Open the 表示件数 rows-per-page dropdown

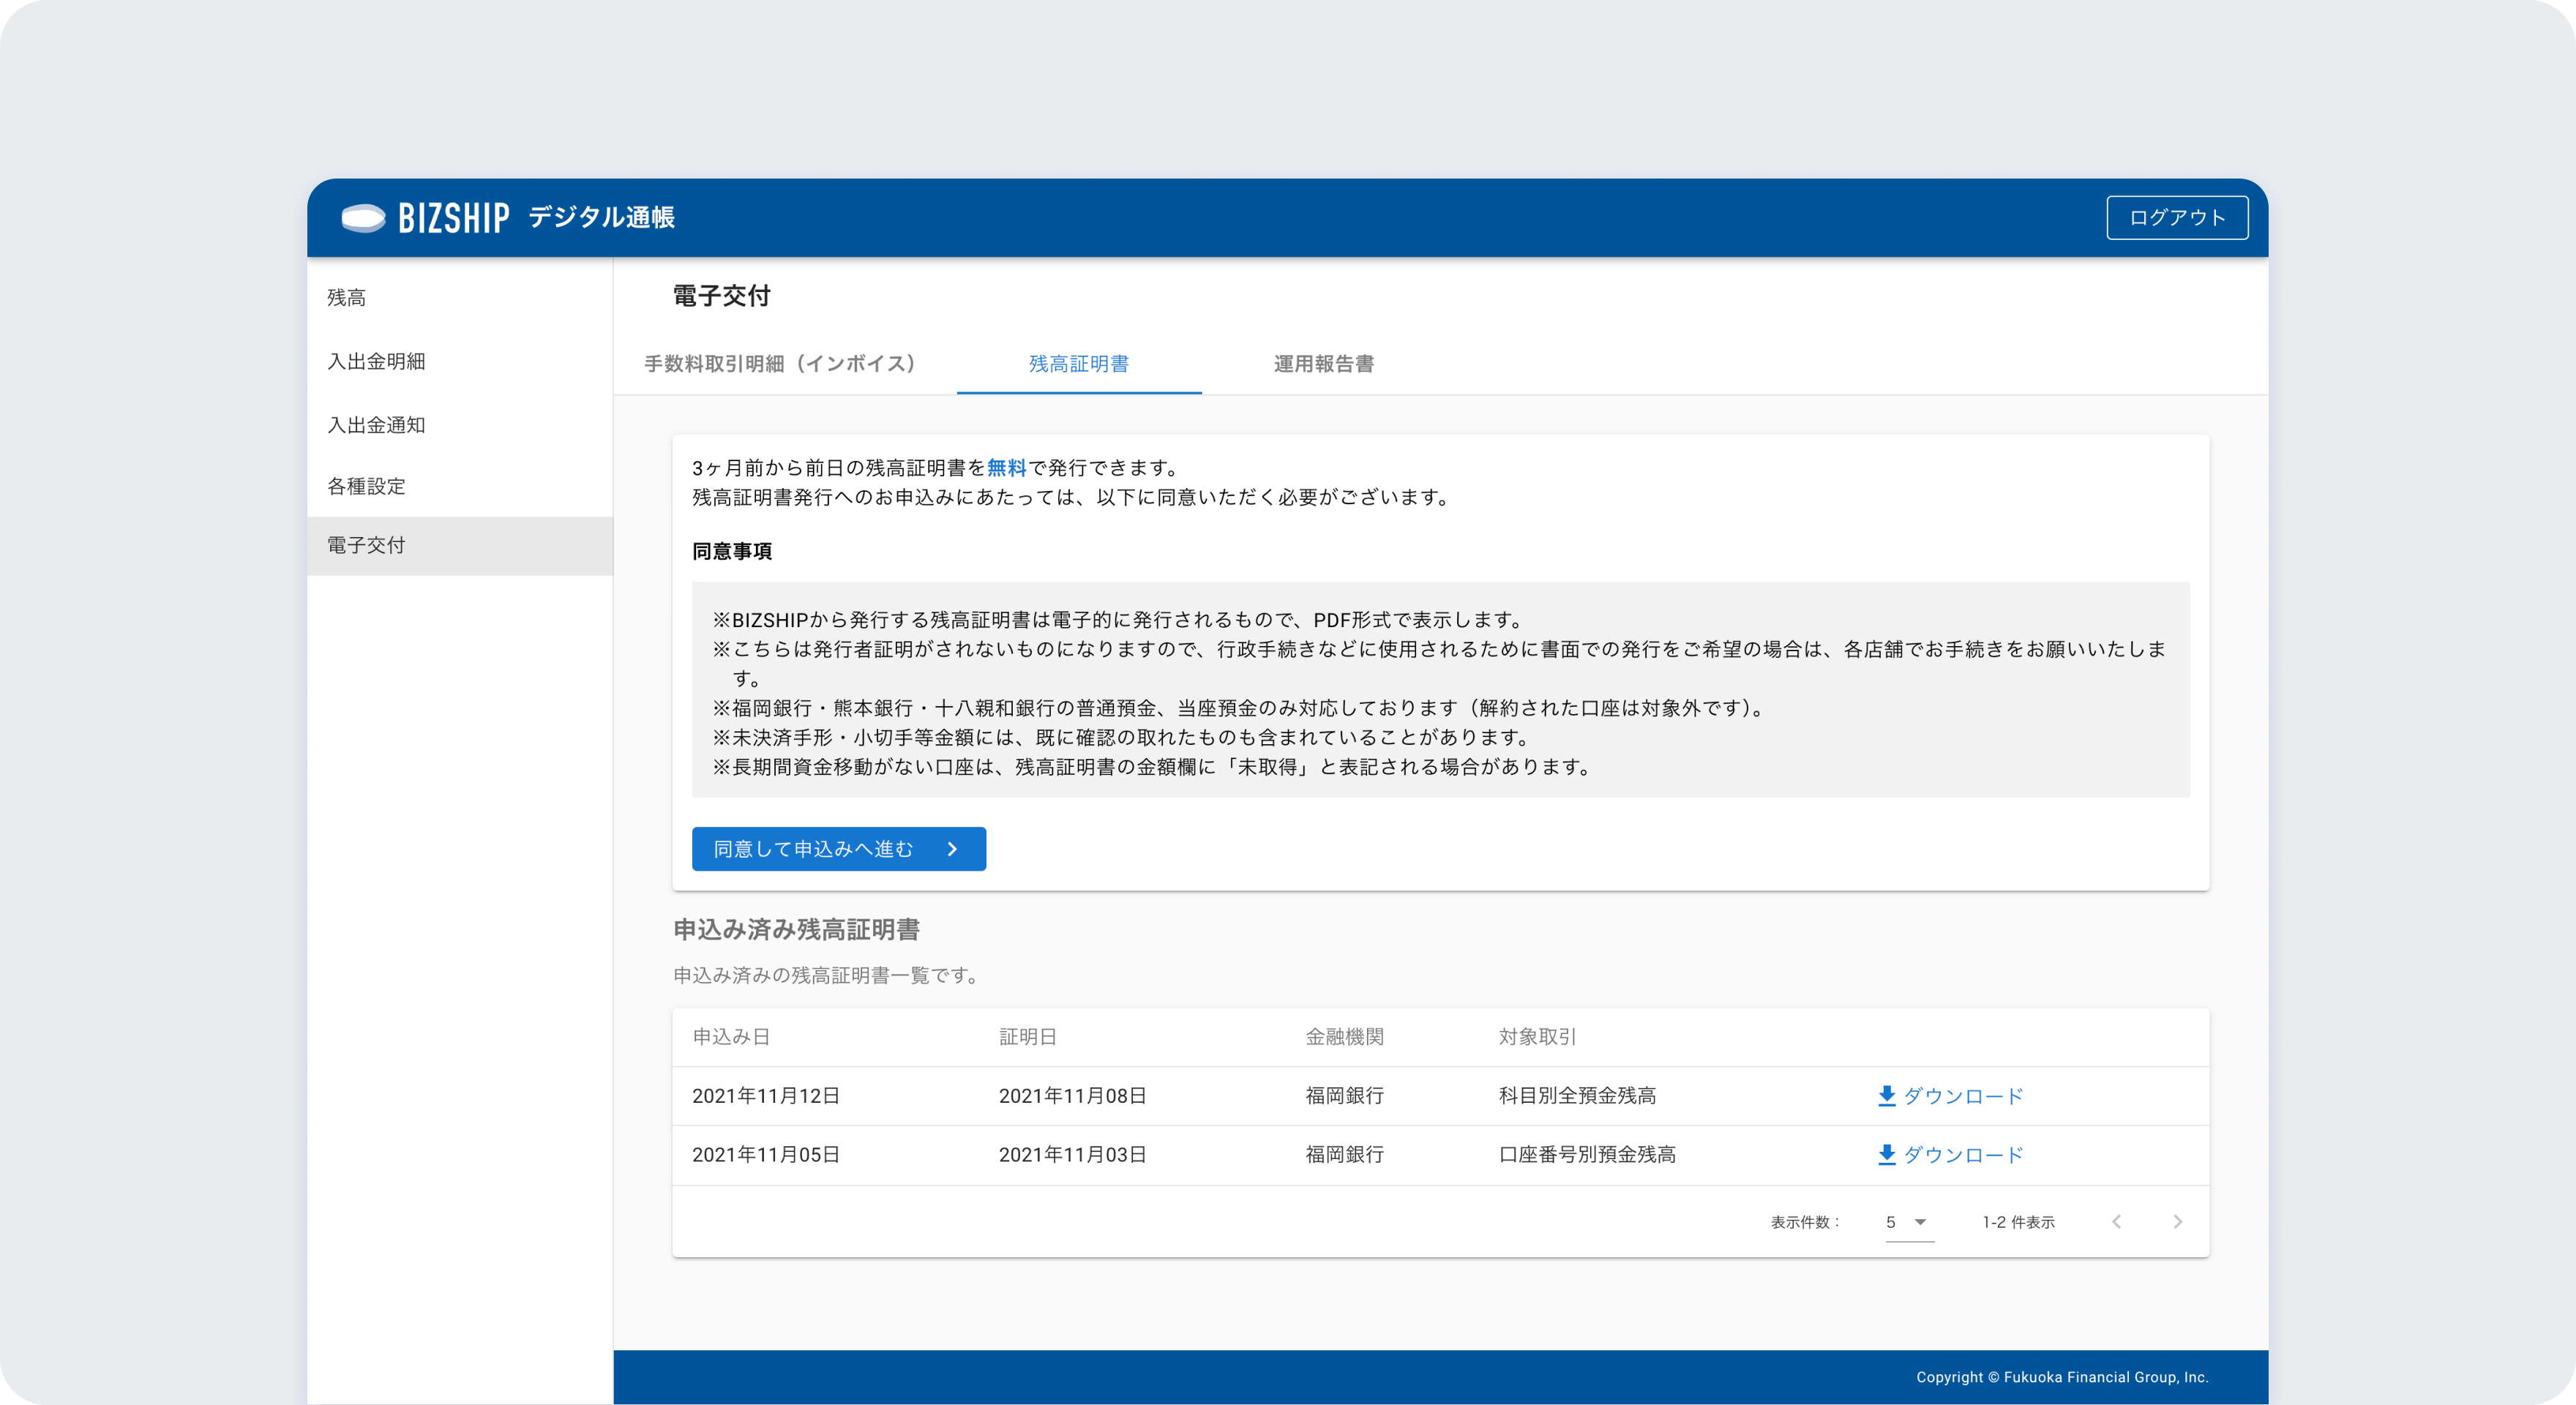point(1909,1222)
